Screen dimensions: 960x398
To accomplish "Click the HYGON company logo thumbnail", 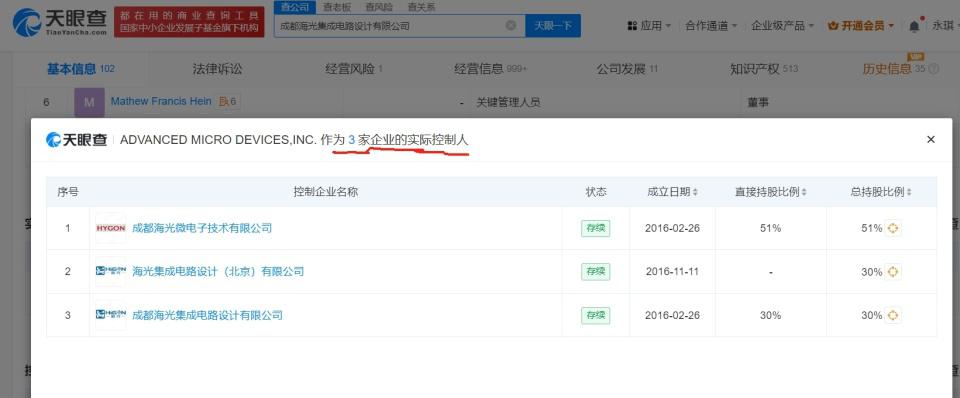I will tap(111, 228).
